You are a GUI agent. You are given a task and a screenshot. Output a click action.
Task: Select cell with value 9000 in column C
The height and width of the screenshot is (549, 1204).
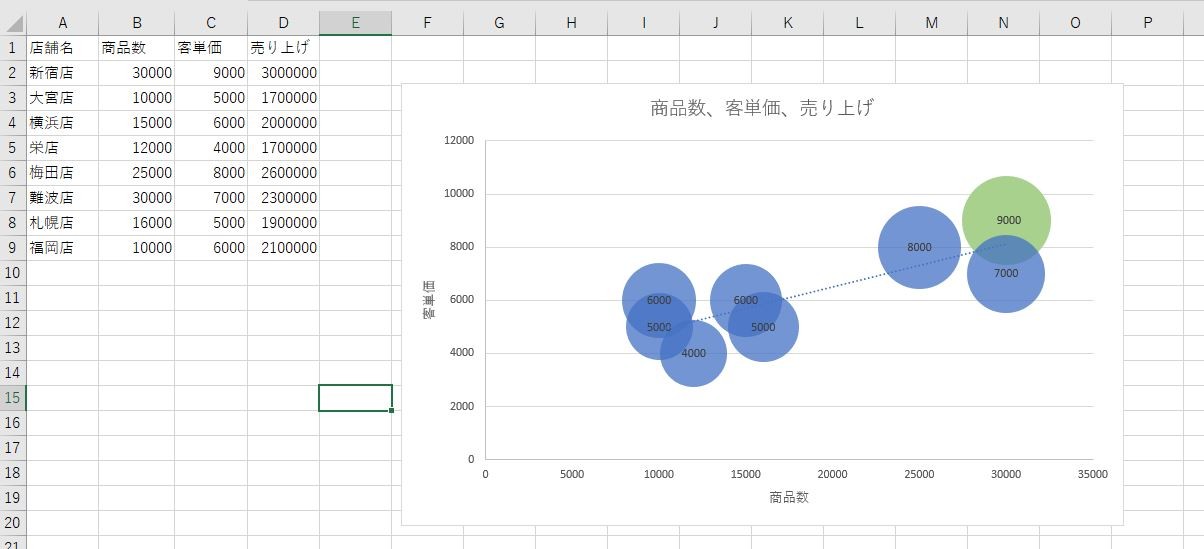pyautogui.click(x=211, y=73)
